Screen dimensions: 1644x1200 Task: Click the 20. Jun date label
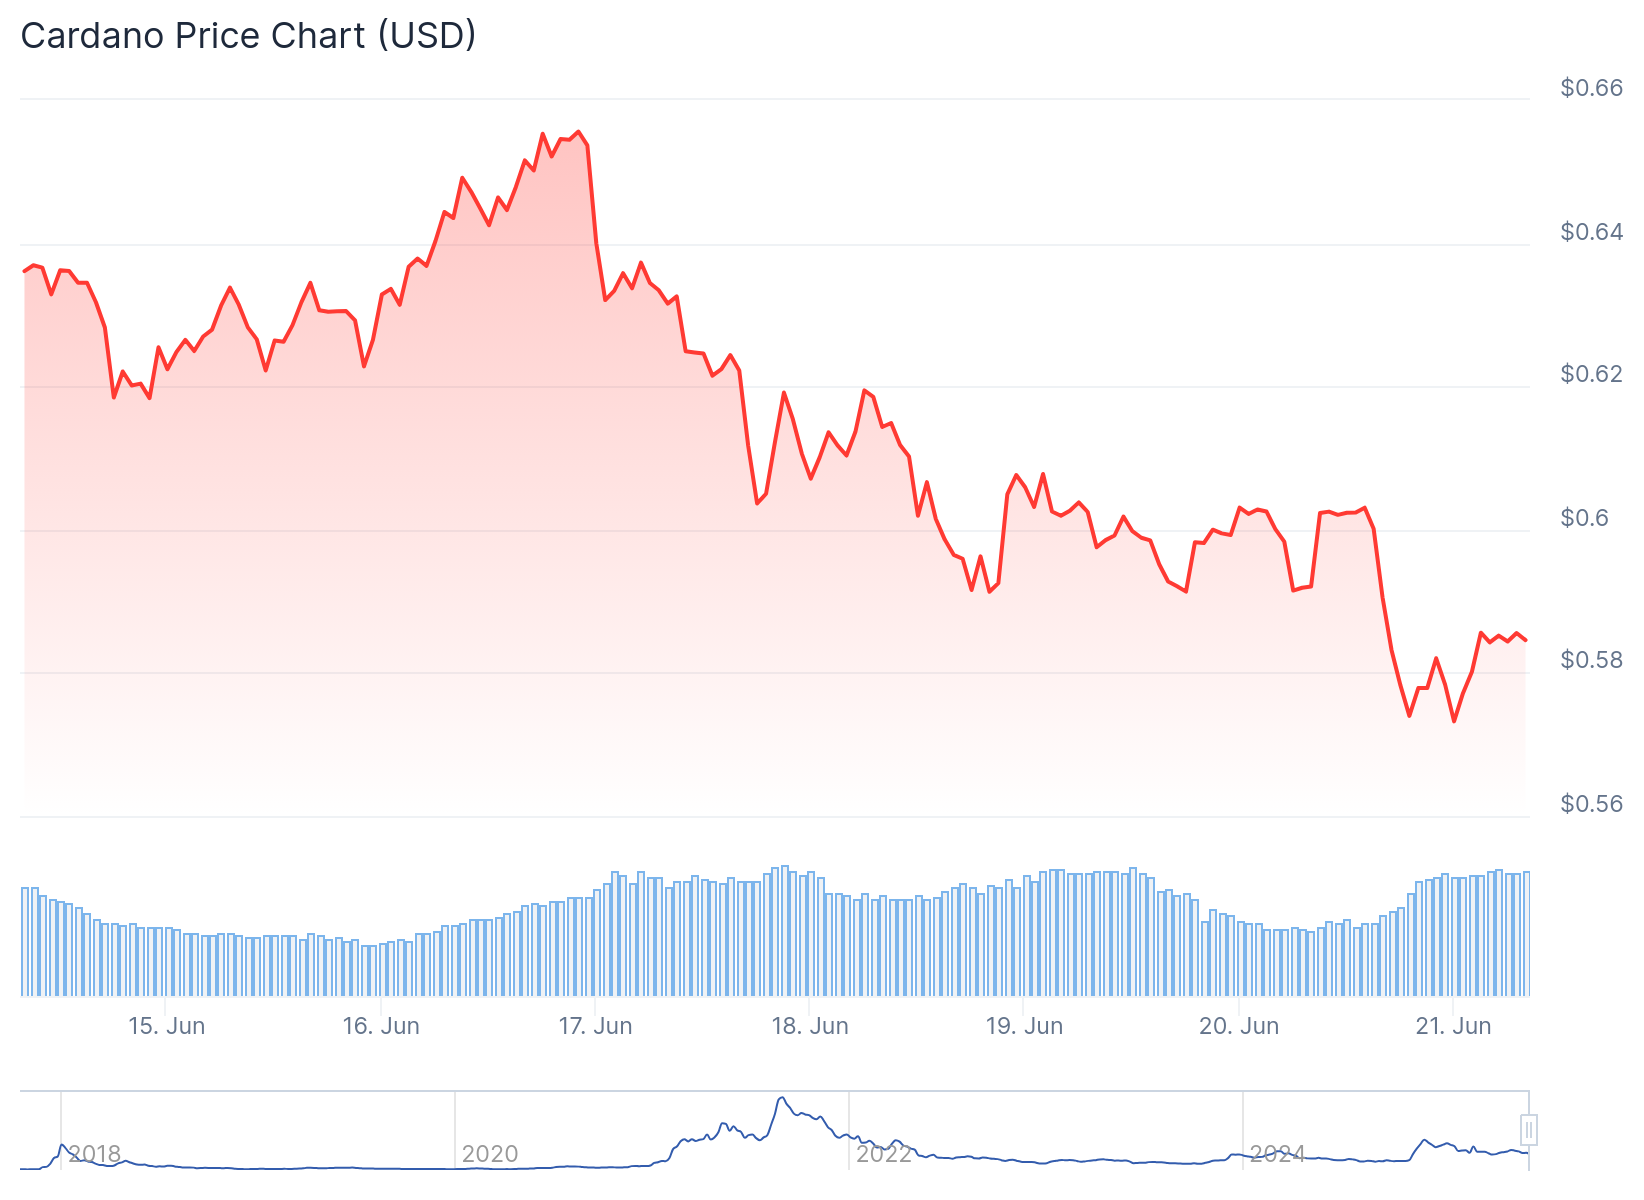(x=1239, y=1026)
